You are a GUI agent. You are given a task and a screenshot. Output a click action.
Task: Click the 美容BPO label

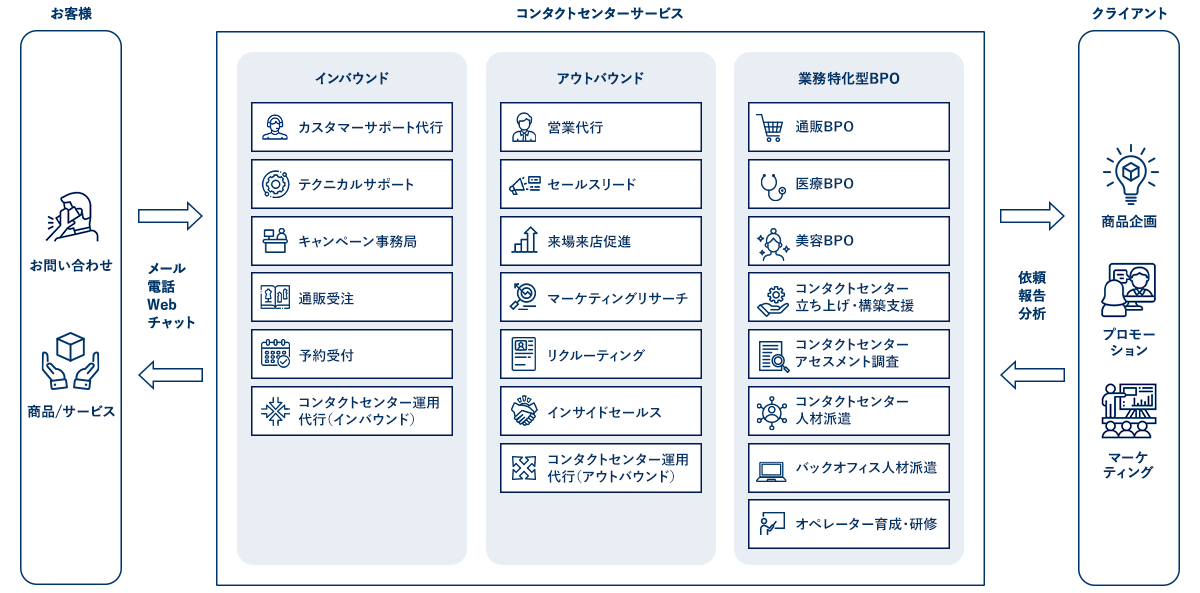click(x=824, y=241)
